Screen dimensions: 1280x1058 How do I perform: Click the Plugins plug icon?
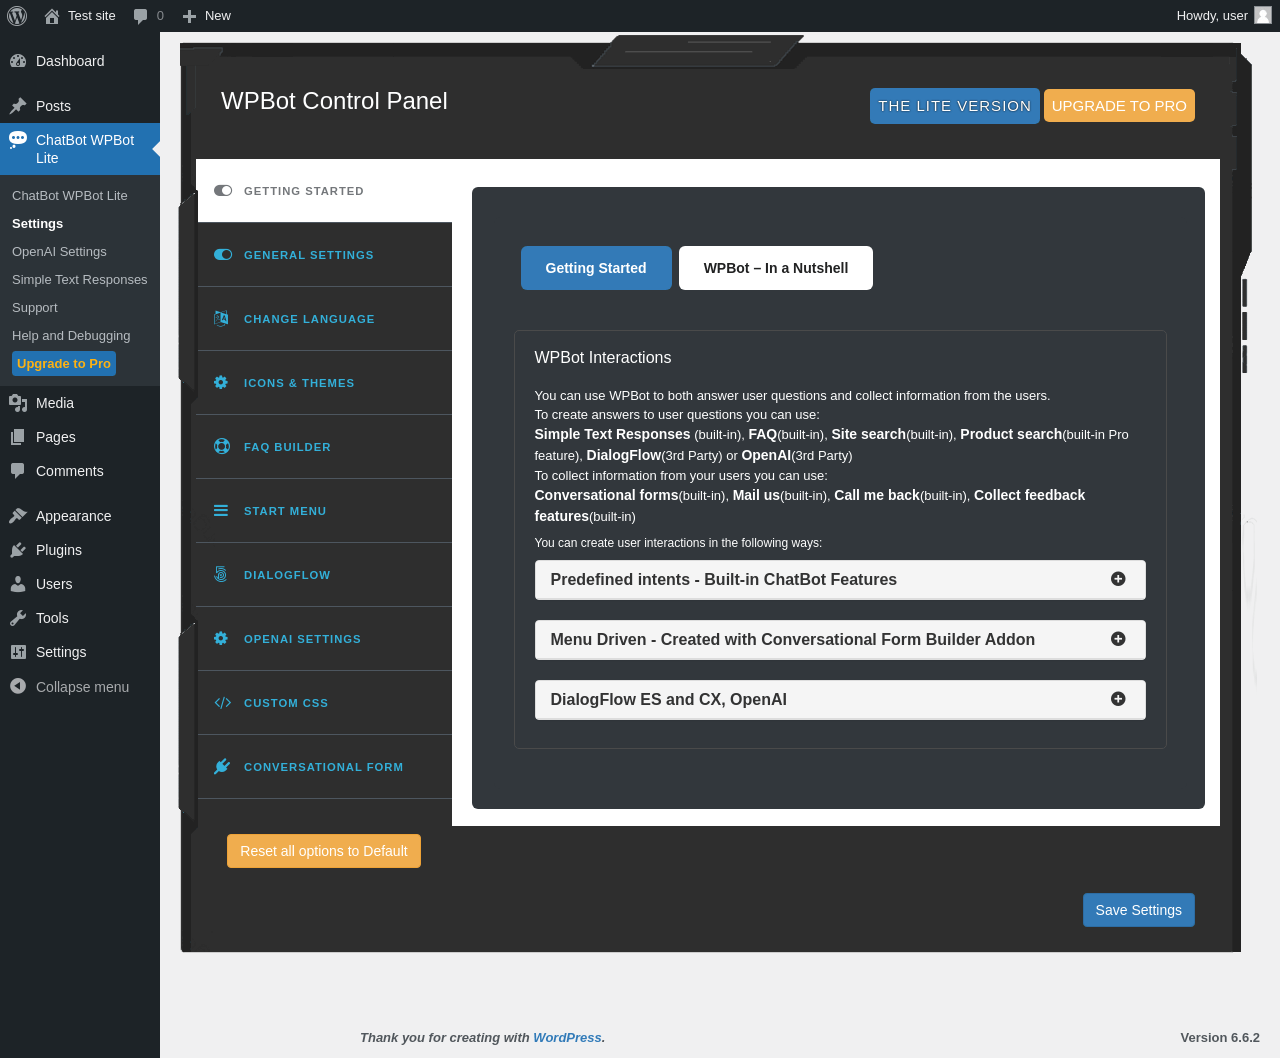[18, 550]
